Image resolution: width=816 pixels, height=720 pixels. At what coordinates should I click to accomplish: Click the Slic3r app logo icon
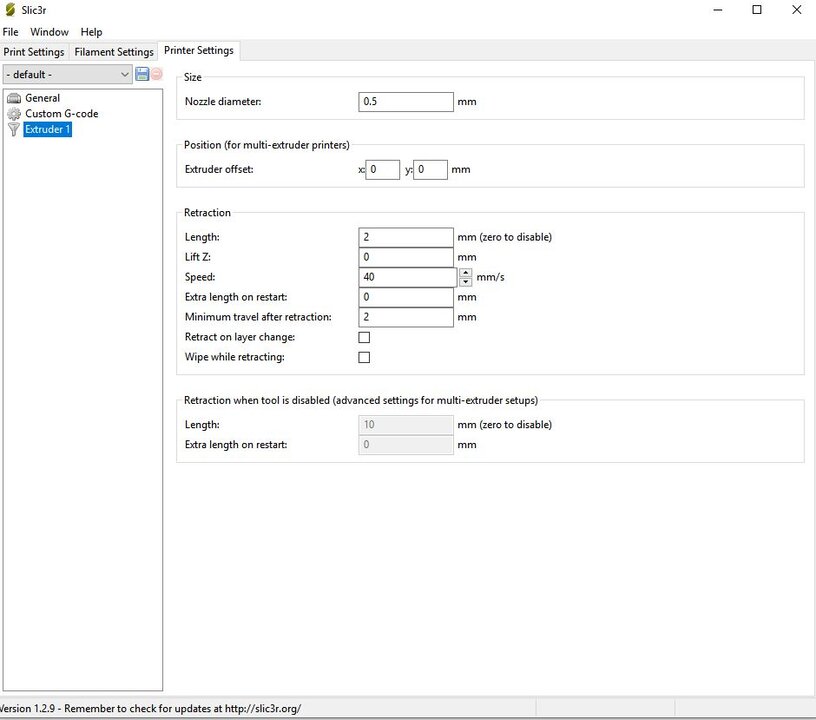[x=10, y=9]
